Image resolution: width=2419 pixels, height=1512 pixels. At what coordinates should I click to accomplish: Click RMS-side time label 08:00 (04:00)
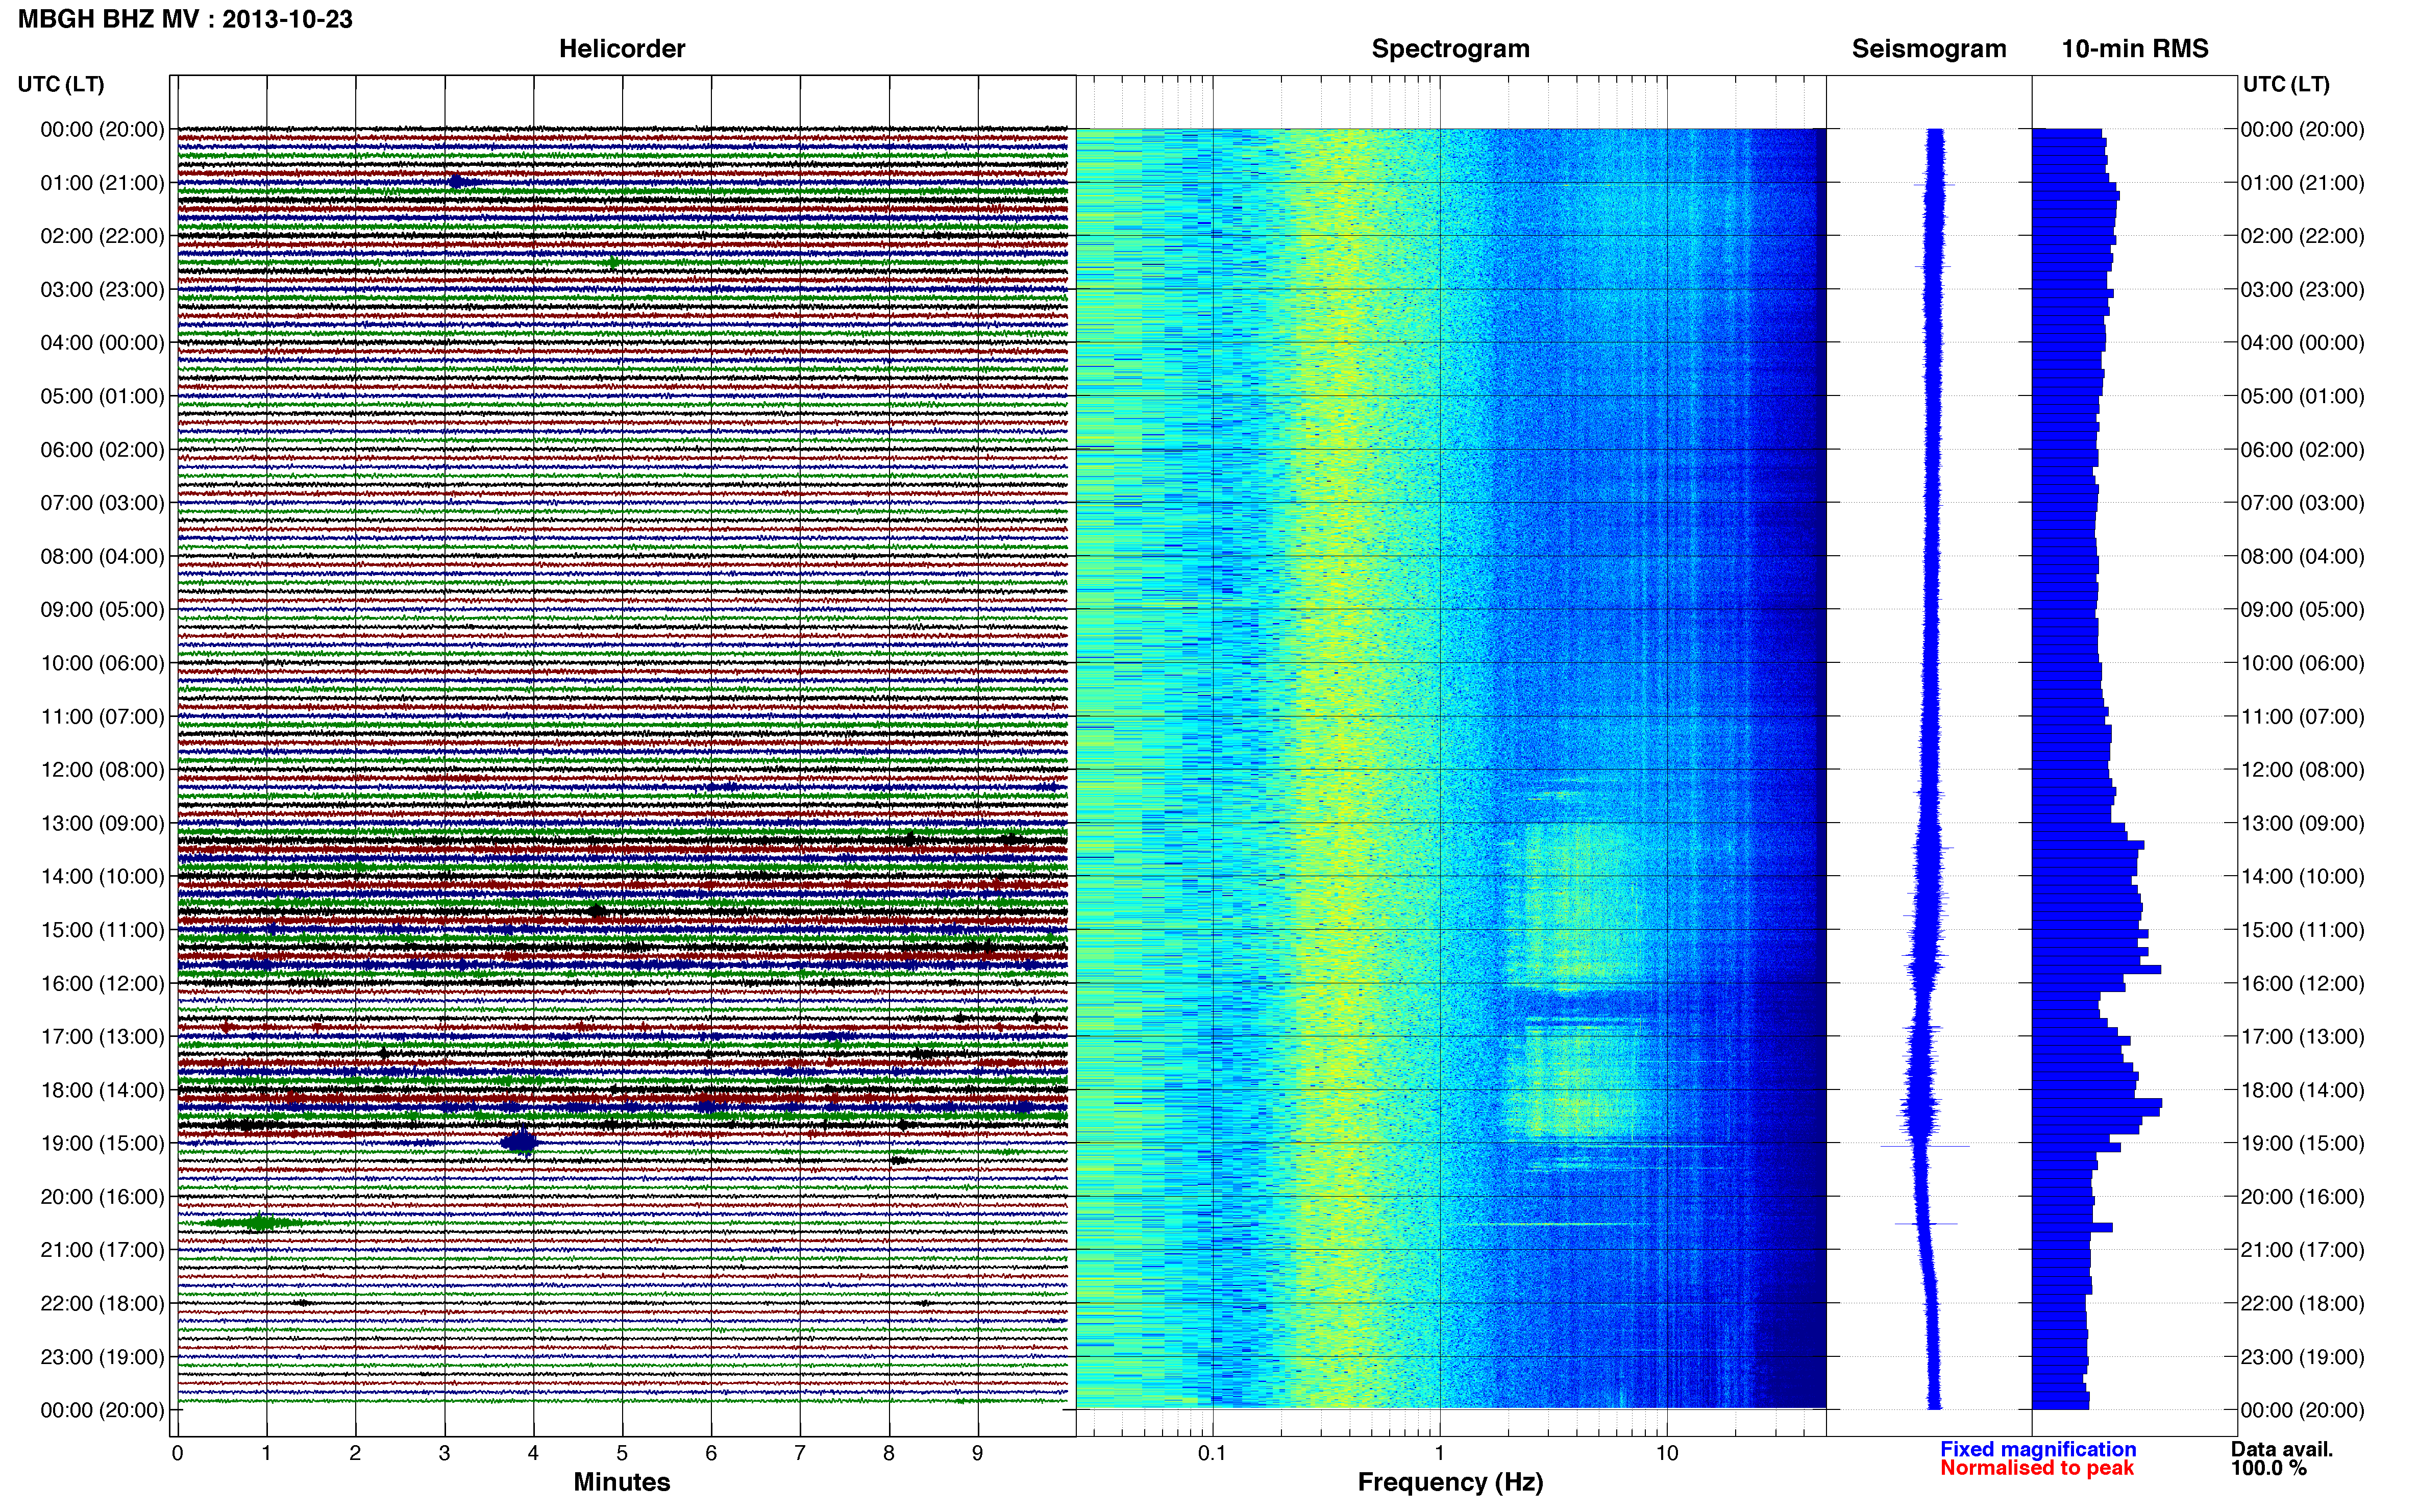2302,556
